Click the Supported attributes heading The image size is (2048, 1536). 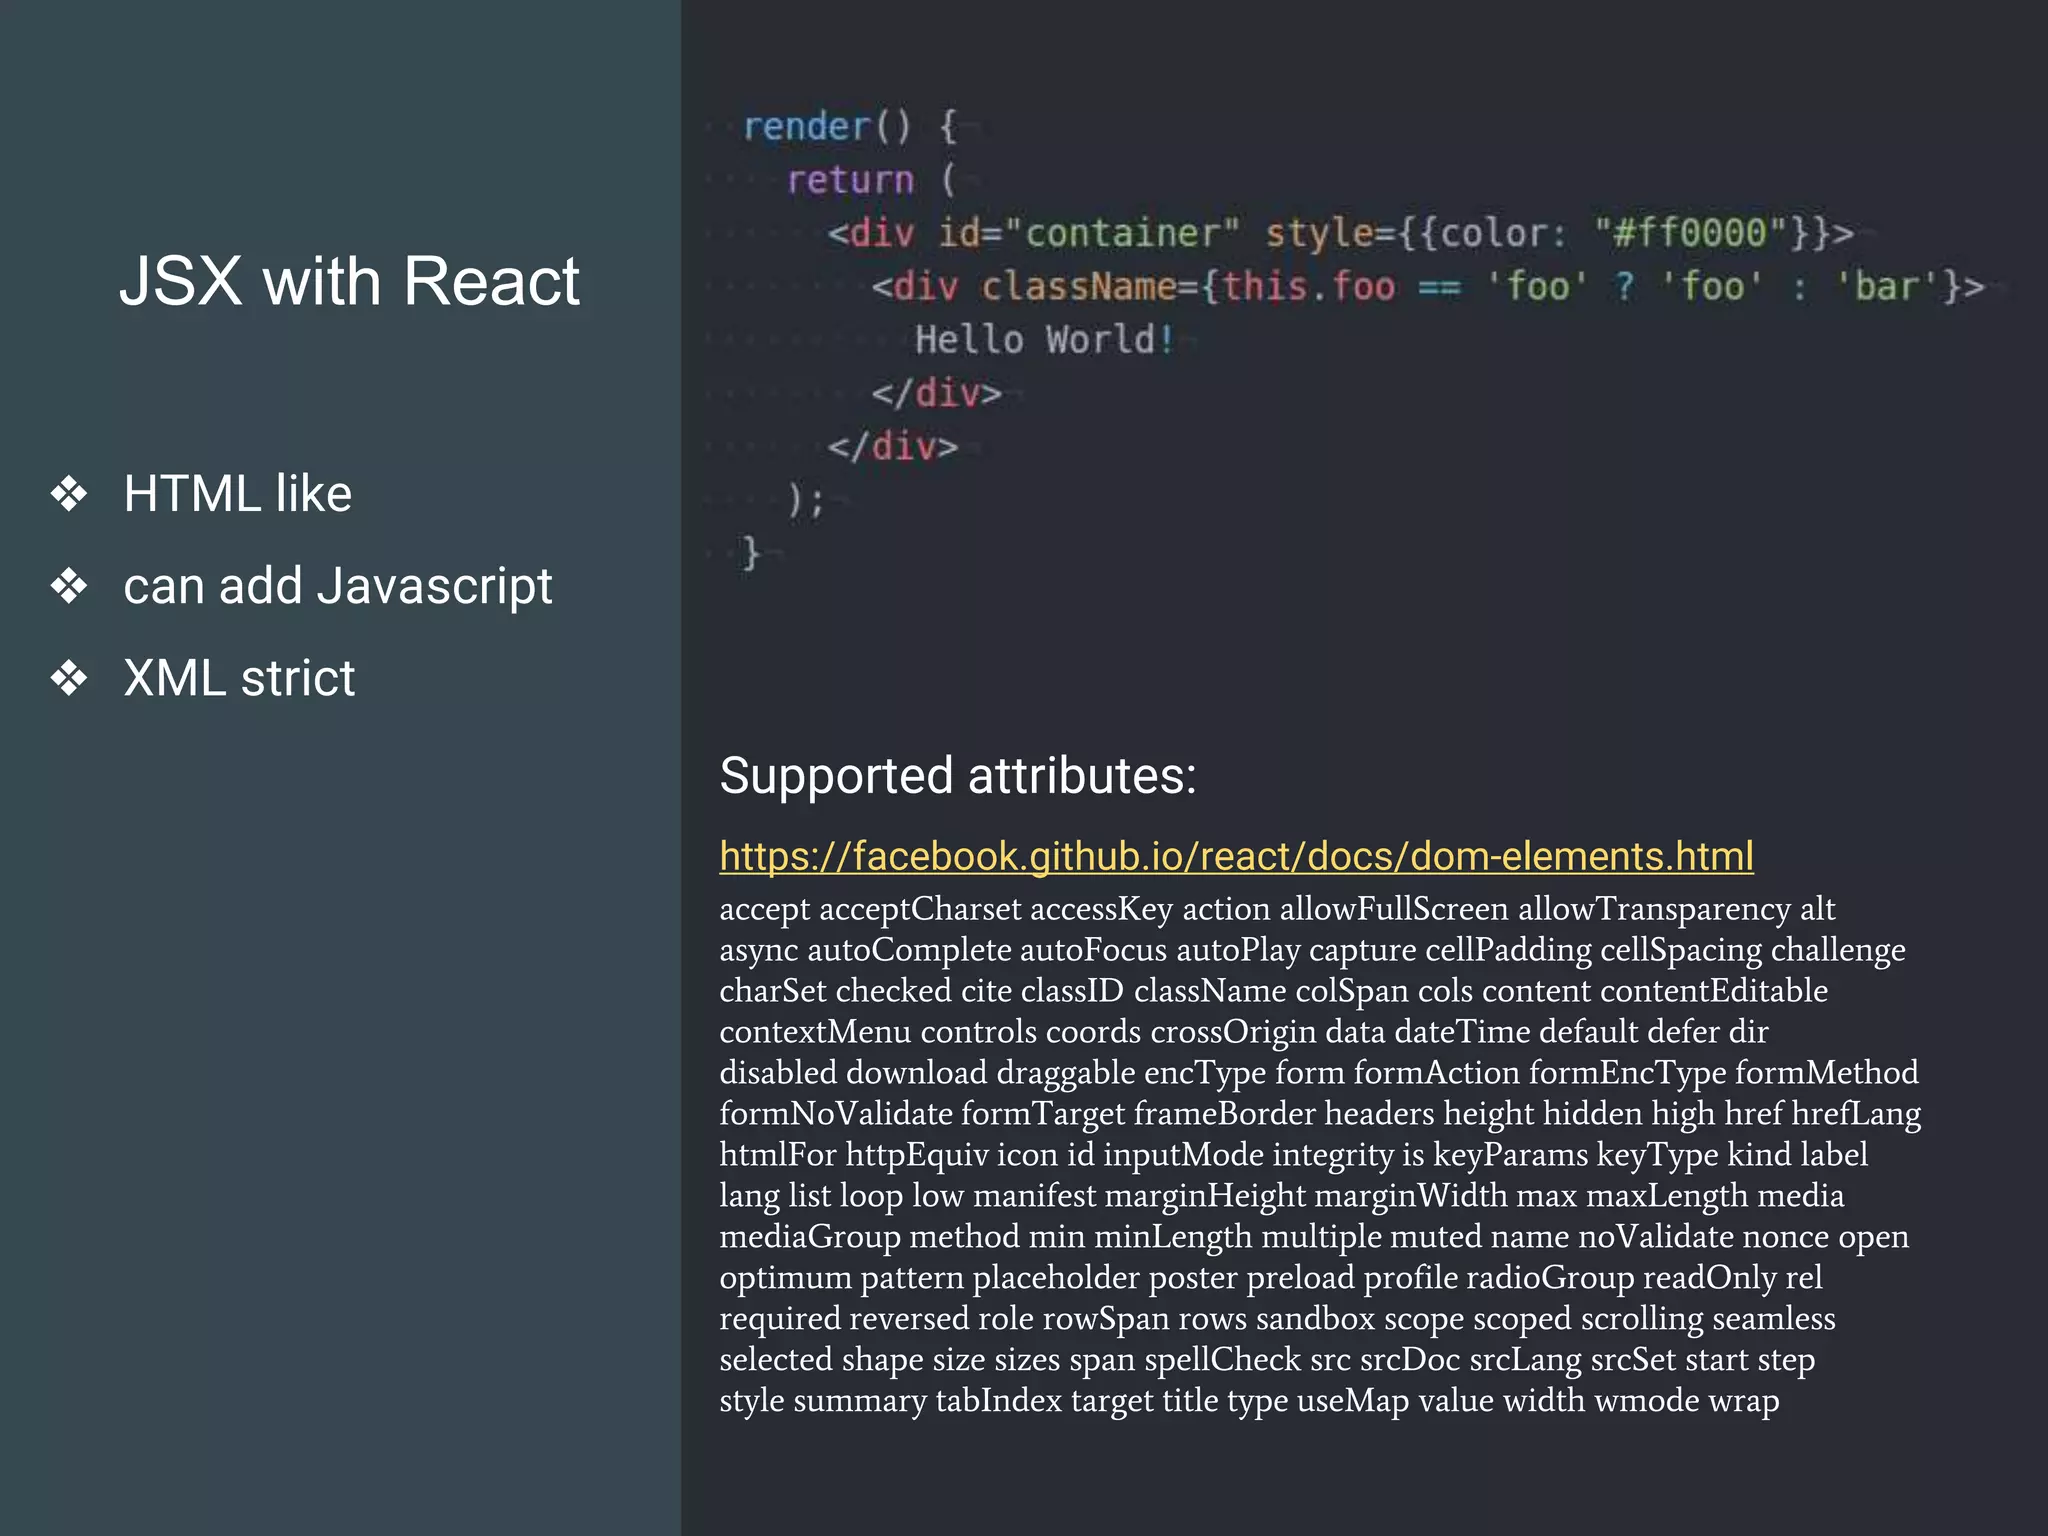[957, 776]
